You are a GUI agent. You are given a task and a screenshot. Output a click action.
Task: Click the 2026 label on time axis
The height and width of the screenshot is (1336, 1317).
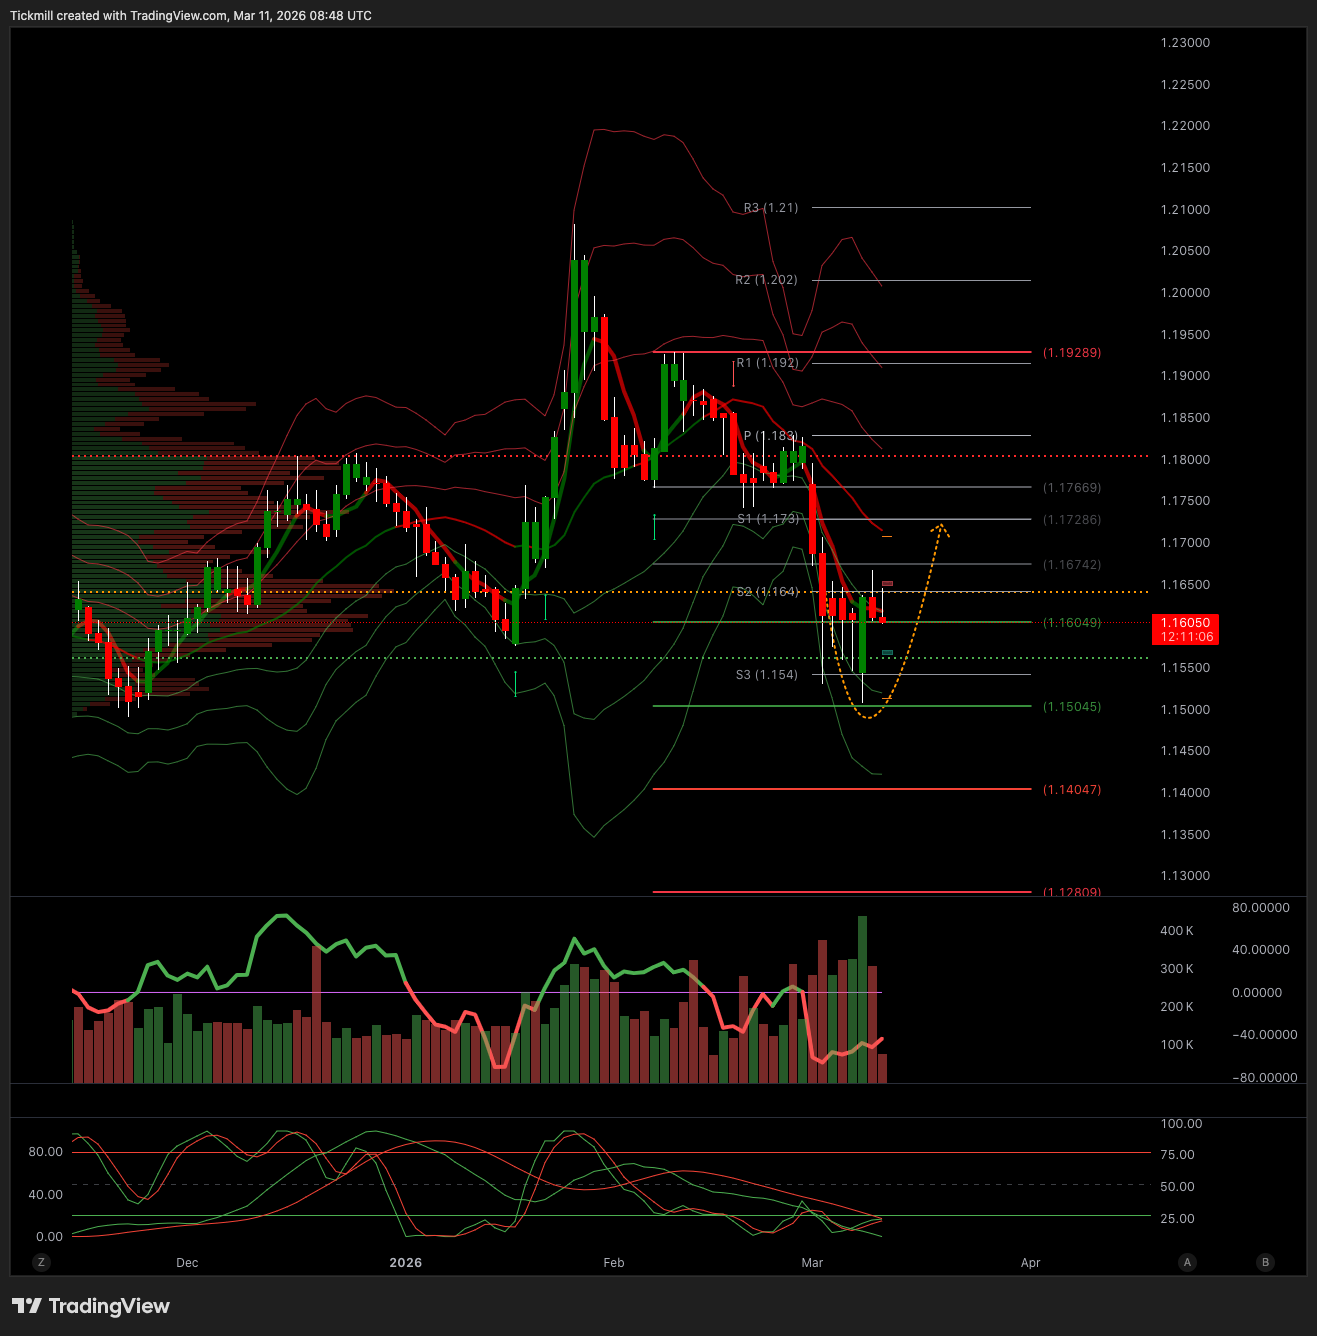coord(406,1263)
